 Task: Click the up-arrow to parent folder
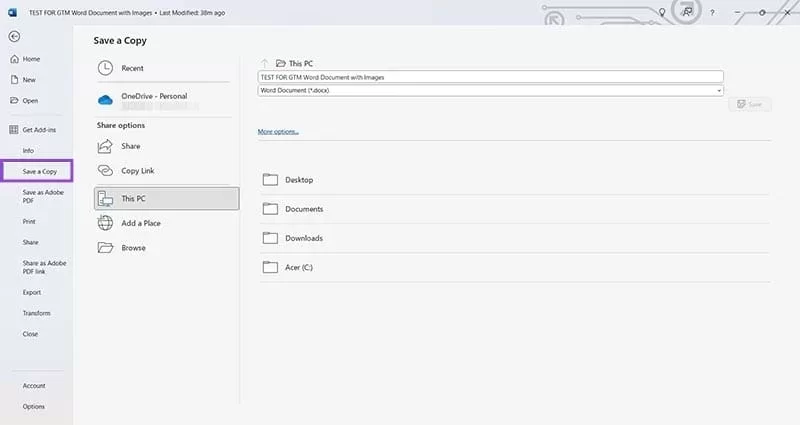point(264,62)
